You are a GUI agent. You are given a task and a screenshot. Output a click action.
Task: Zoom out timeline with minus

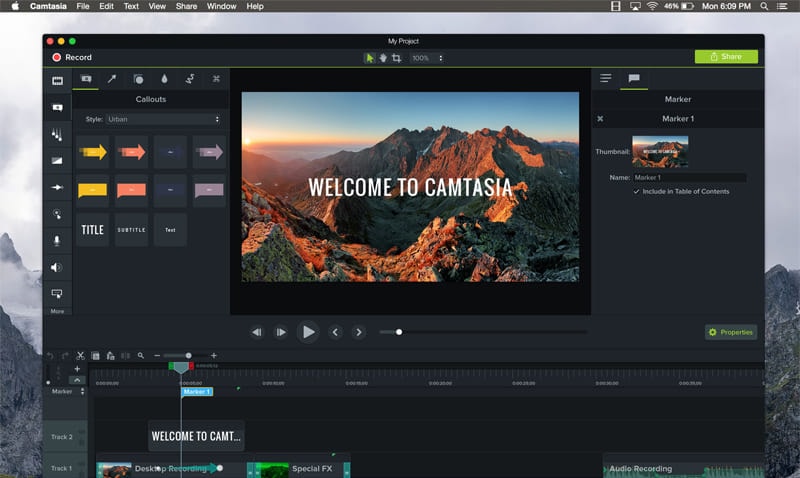click(157, 356)
